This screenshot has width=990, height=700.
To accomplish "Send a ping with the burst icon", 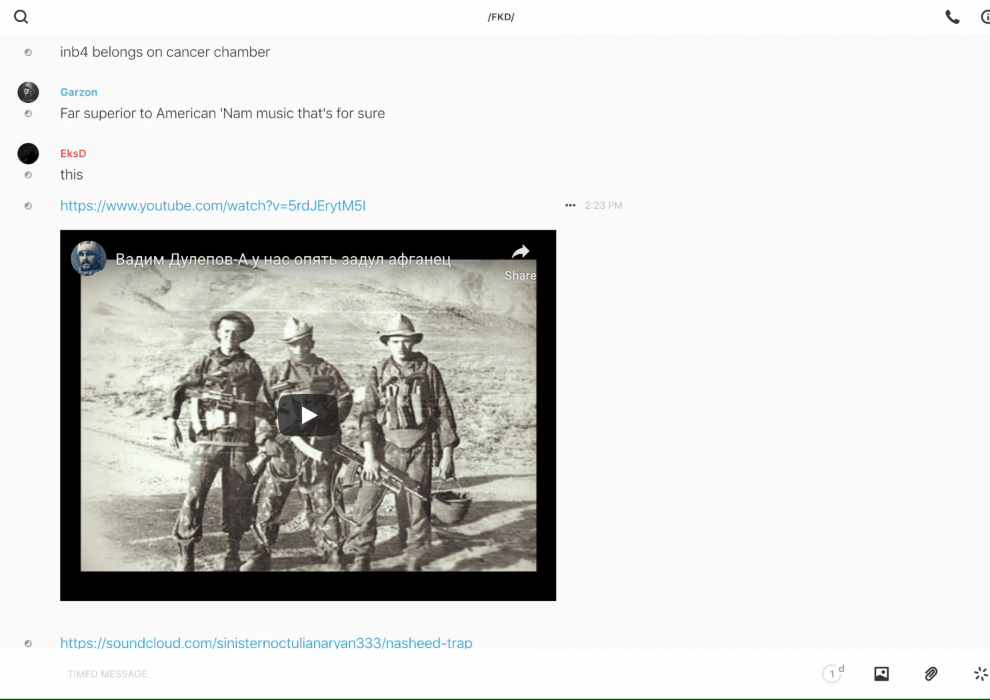I will (980, 674).
